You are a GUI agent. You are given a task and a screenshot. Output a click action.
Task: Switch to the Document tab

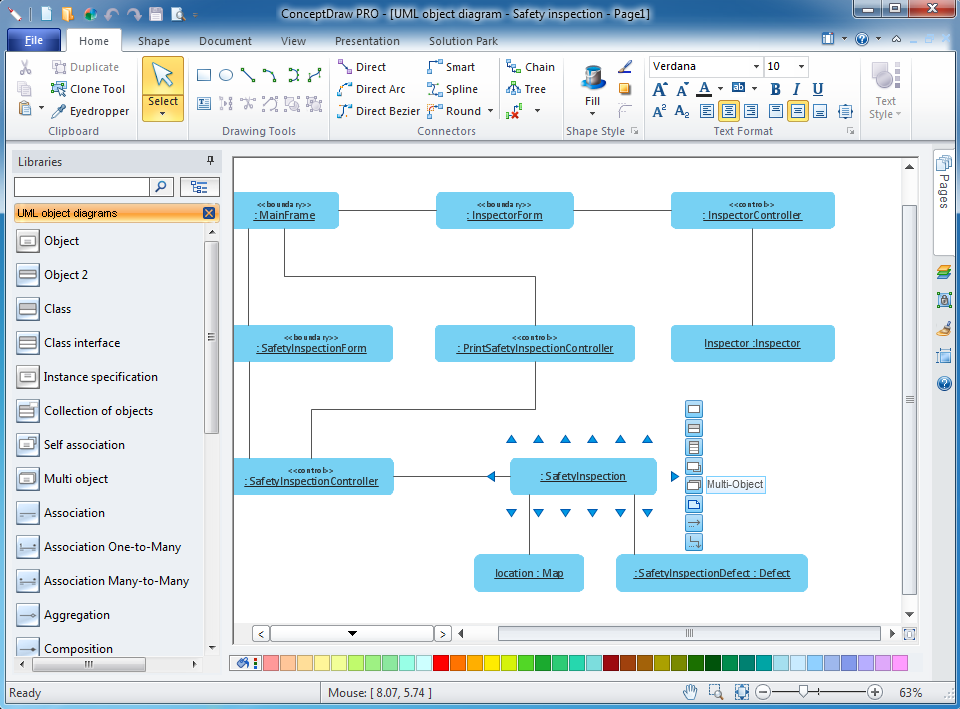[x=225, y=41]
